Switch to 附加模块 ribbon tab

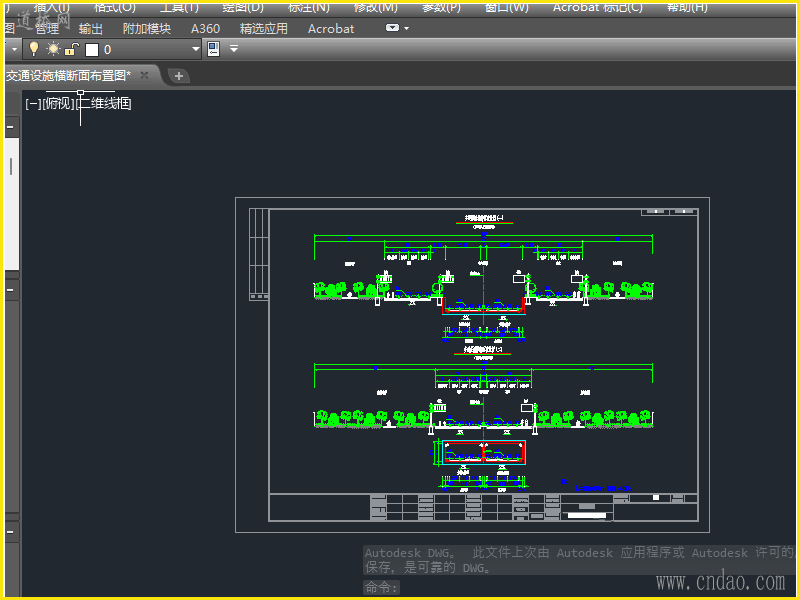pos(146,29)
